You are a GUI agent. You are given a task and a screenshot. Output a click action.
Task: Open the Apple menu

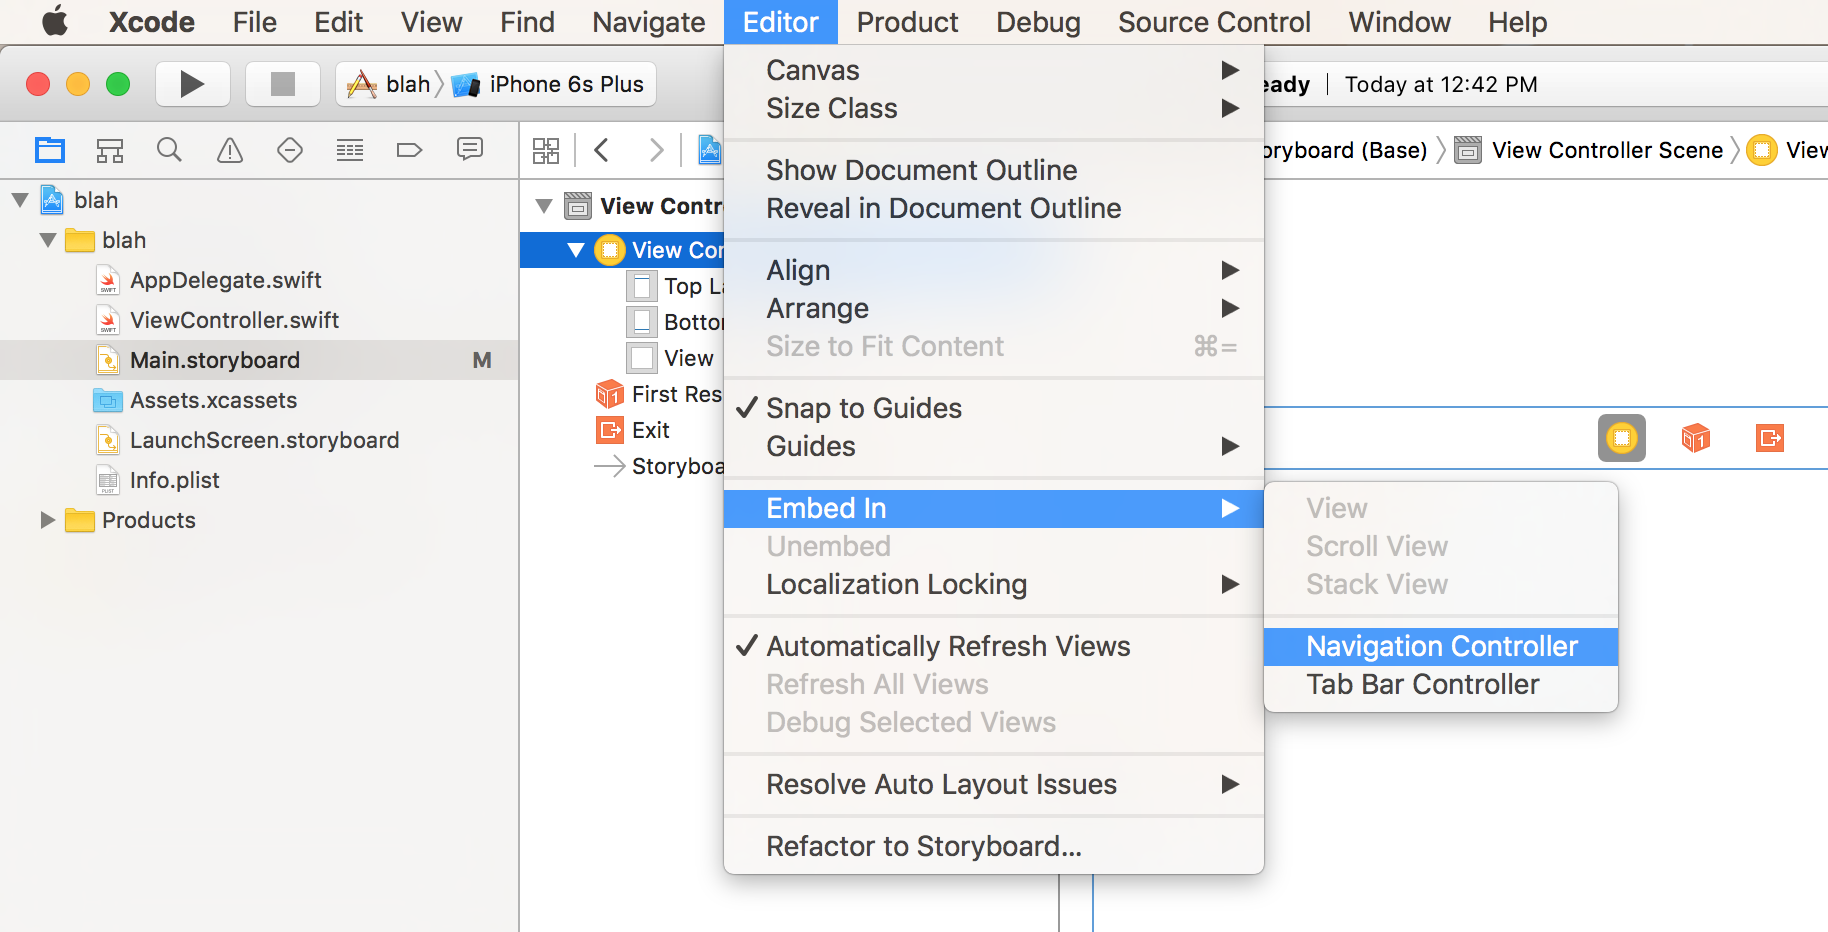55,22
